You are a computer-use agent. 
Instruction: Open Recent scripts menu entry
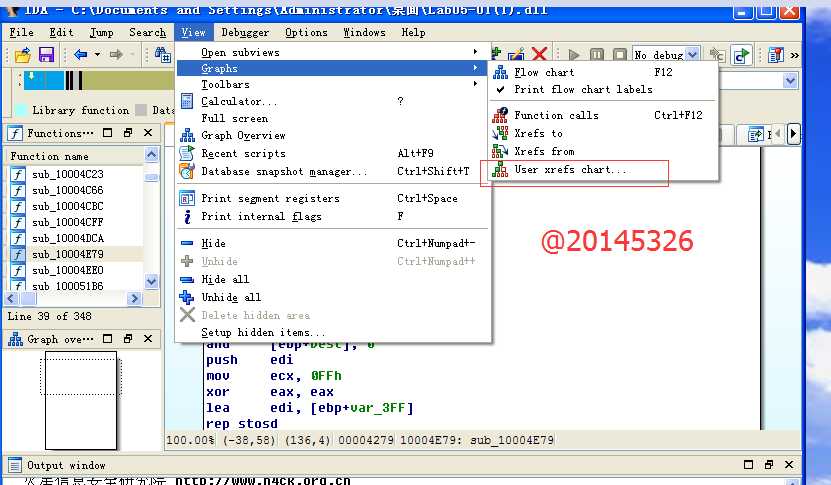[333, 153]
